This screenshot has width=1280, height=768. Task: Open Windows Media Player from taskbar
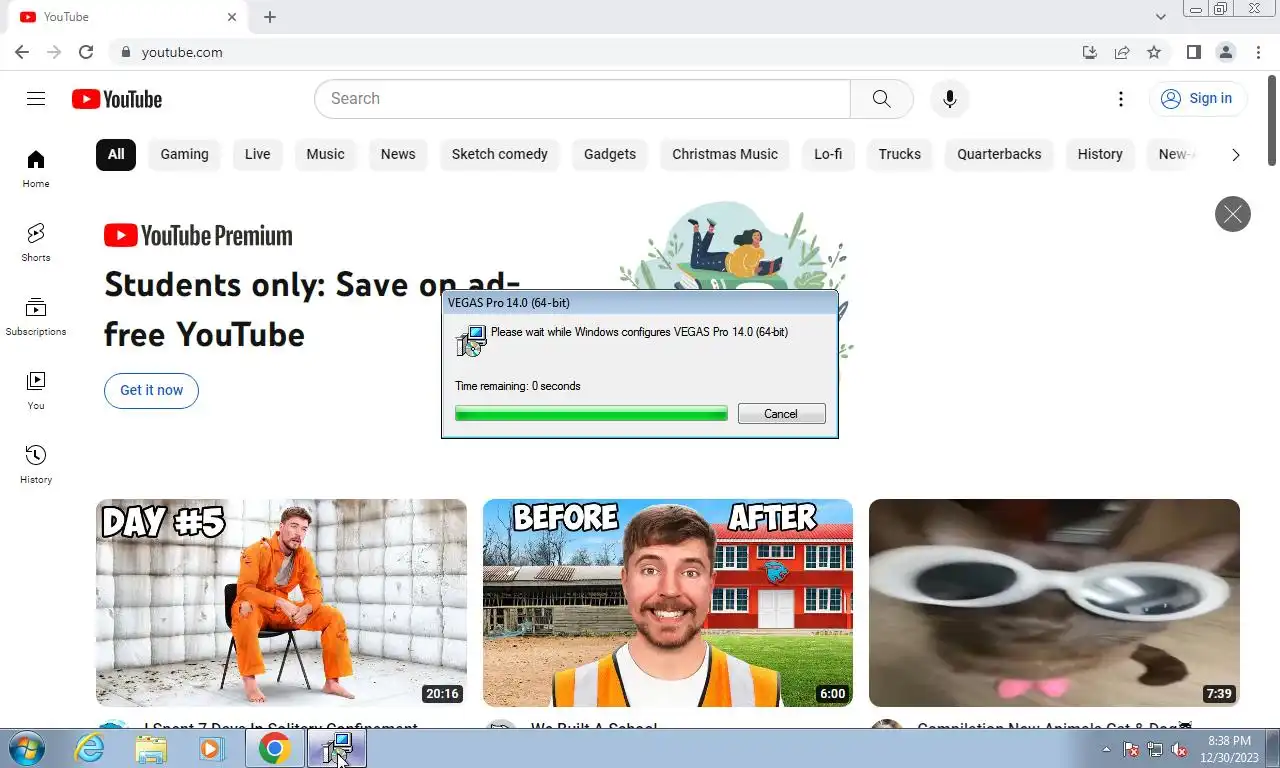click(x=212, y=749)
